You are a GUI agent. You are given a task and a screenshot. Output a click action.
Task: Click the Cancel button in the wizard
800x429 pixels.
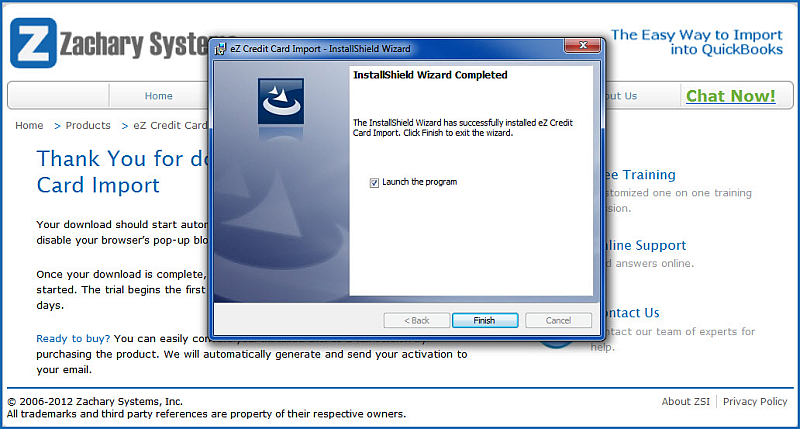pos(558,320)
